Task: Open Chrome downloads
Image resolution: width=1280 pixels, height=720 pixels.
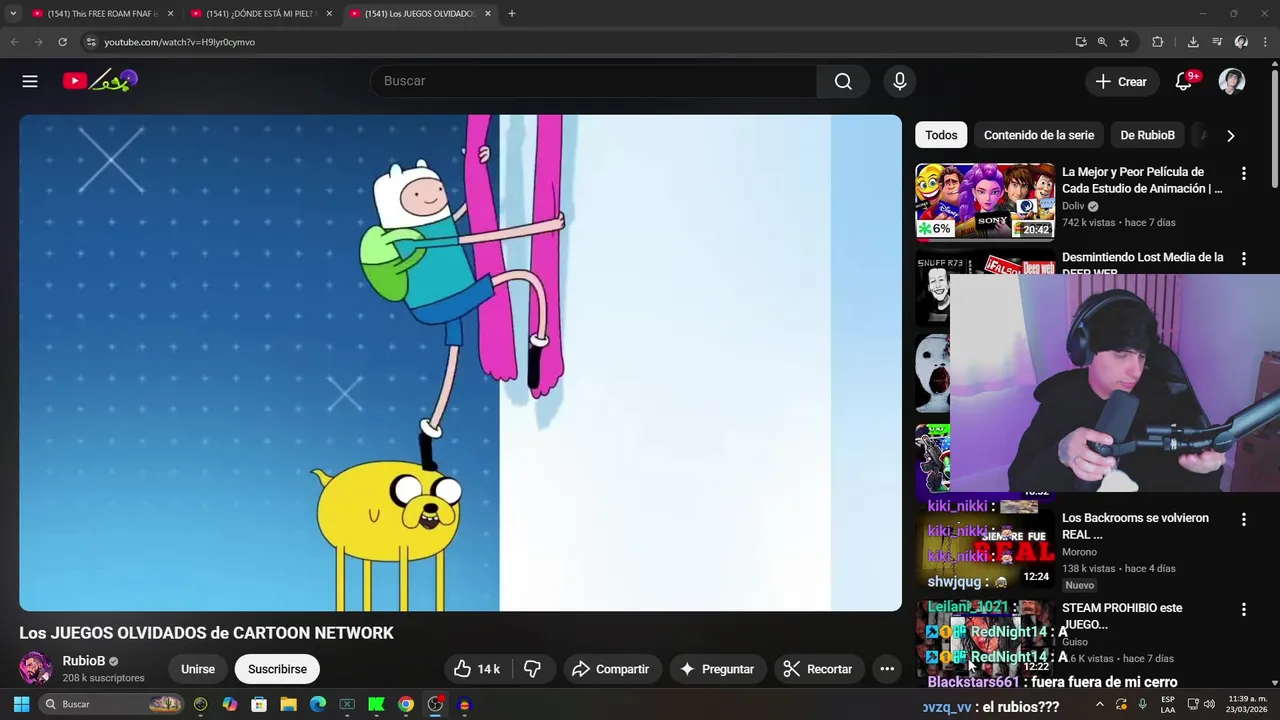Action: [1193, 42]
